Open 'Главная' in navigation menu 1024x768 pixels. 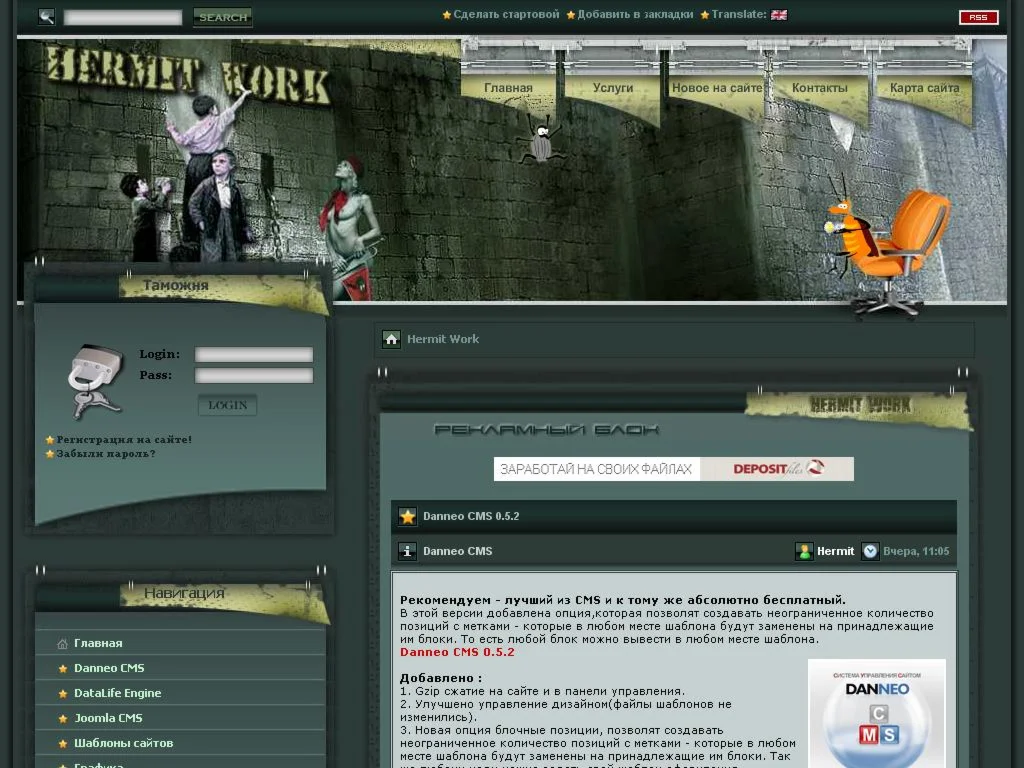pos(98,643)
